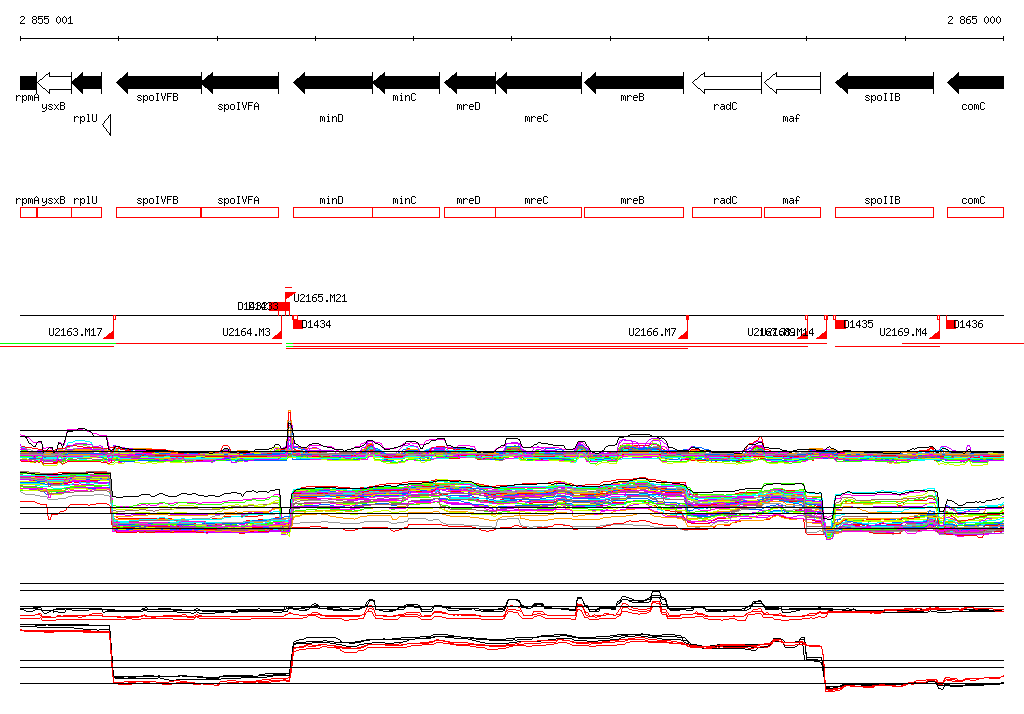Choose the red-outlined radC box
1024x714 pixels.
click(727, 212)
